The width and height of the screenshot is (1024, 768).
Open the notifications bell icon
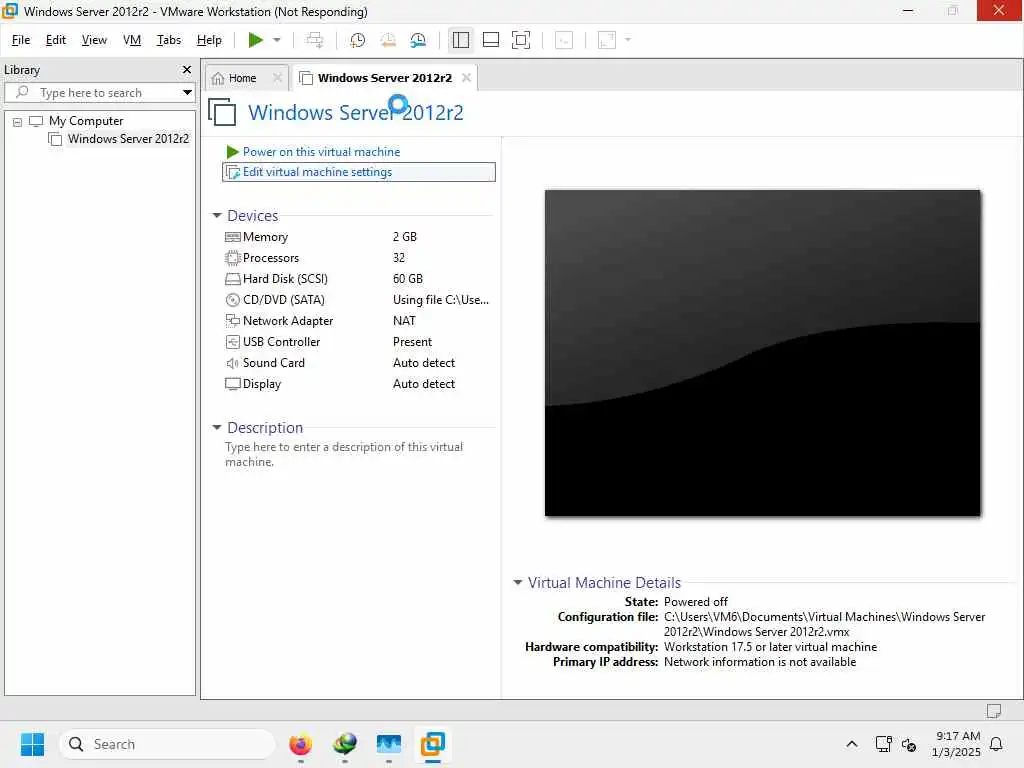click(997, 744)
